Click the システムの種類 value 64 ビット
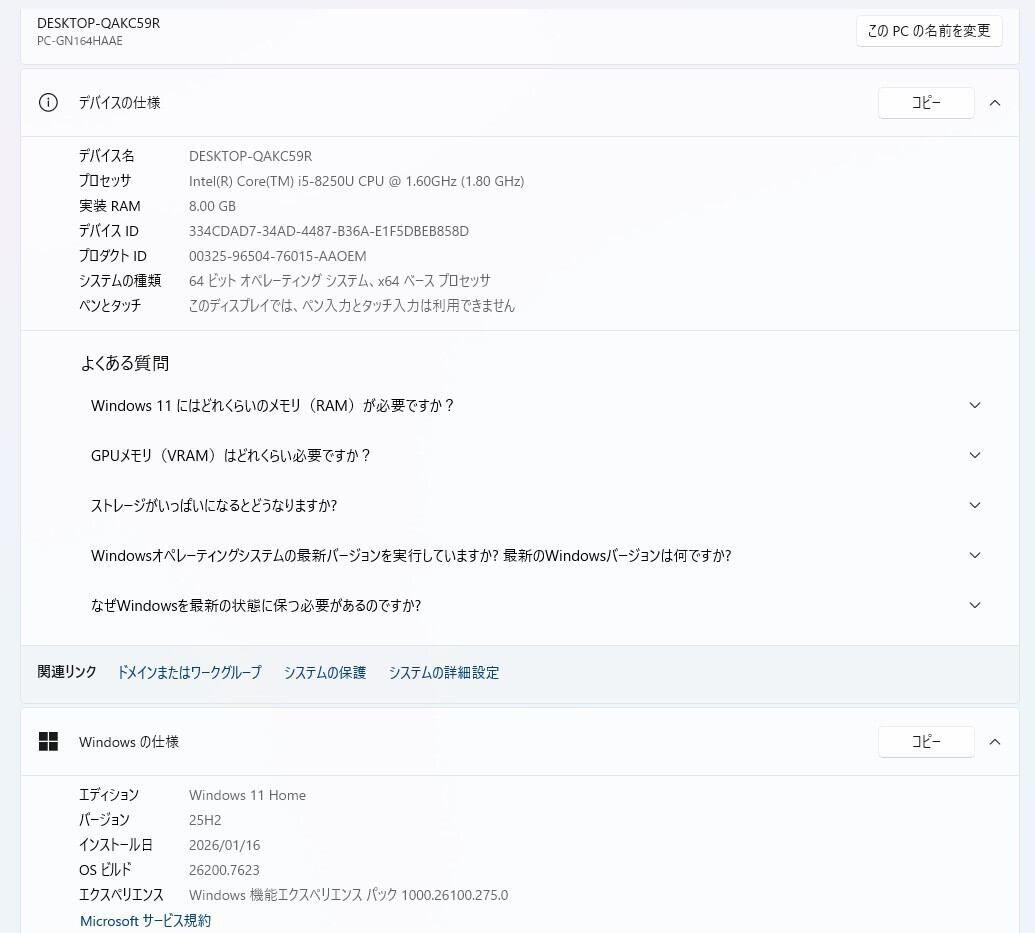Screen dimensions: 1035x933 [x=340, y=281]
